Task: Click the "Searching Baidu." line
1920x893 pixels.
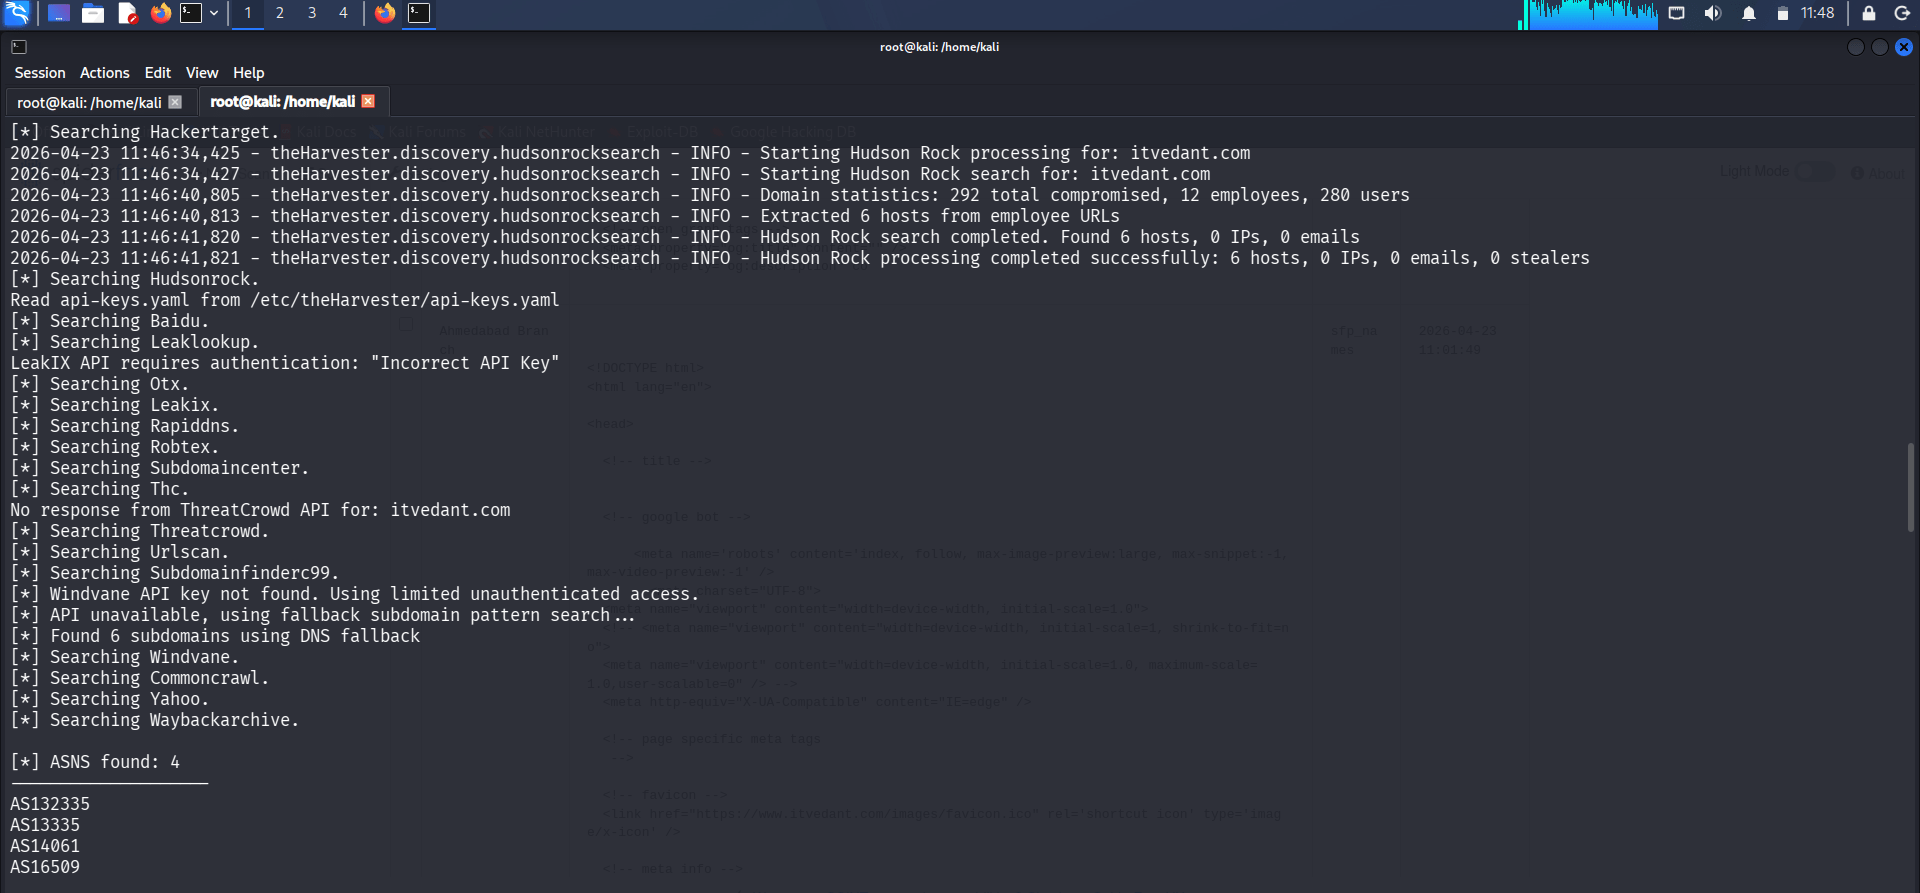Action: [x=110, y=321]
